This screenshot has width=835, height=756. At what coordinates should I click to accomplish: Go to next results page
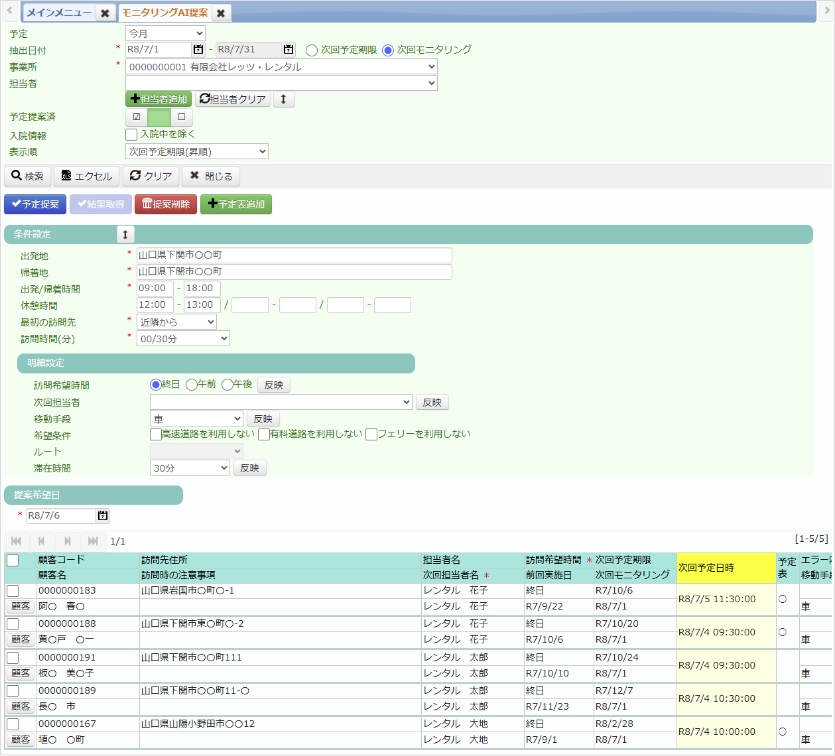[x=67, y=541]
